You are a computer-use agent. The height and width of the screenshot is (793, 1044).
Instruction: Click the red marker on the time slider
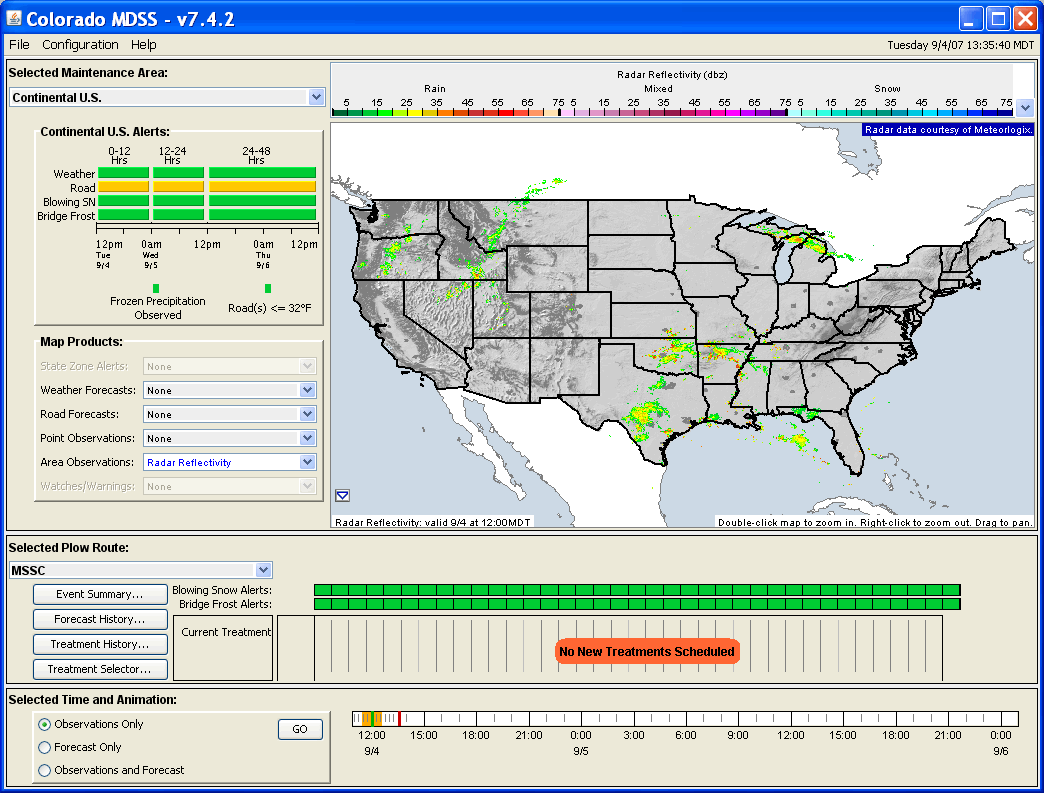[399, 718]
